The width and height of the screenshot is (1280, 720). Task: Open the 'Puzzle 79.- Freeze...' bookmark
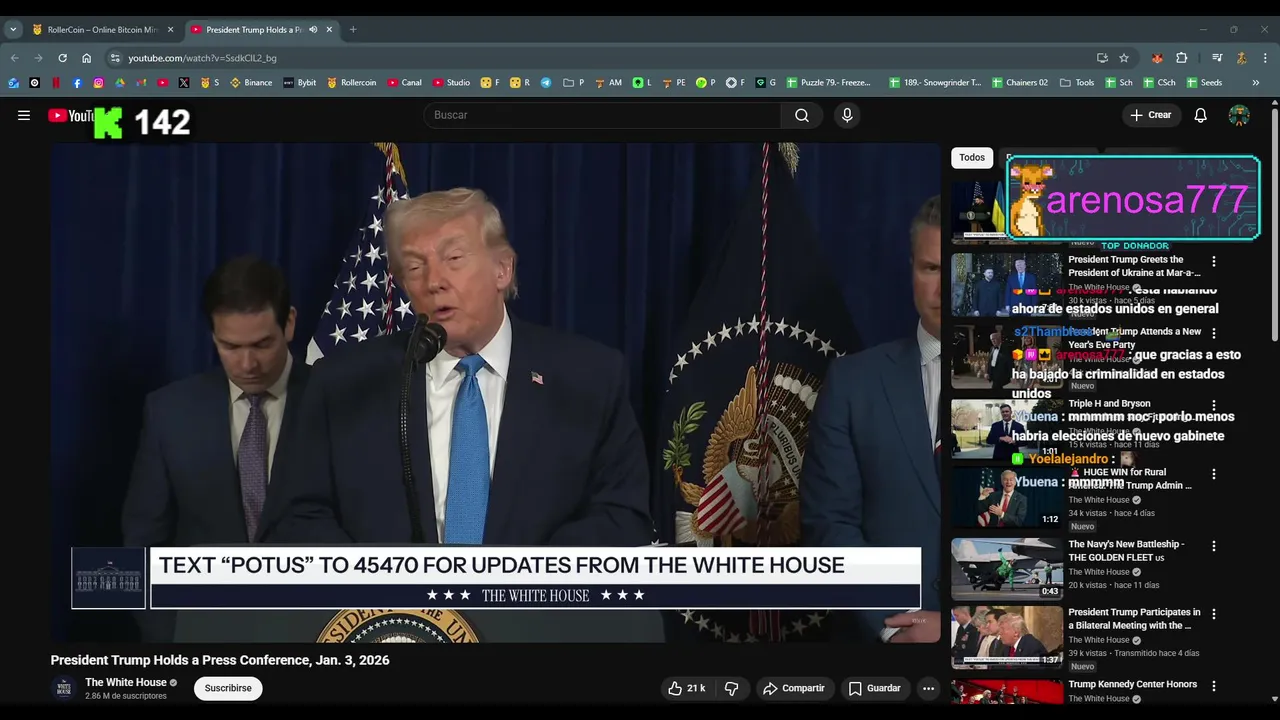[829, 83]
